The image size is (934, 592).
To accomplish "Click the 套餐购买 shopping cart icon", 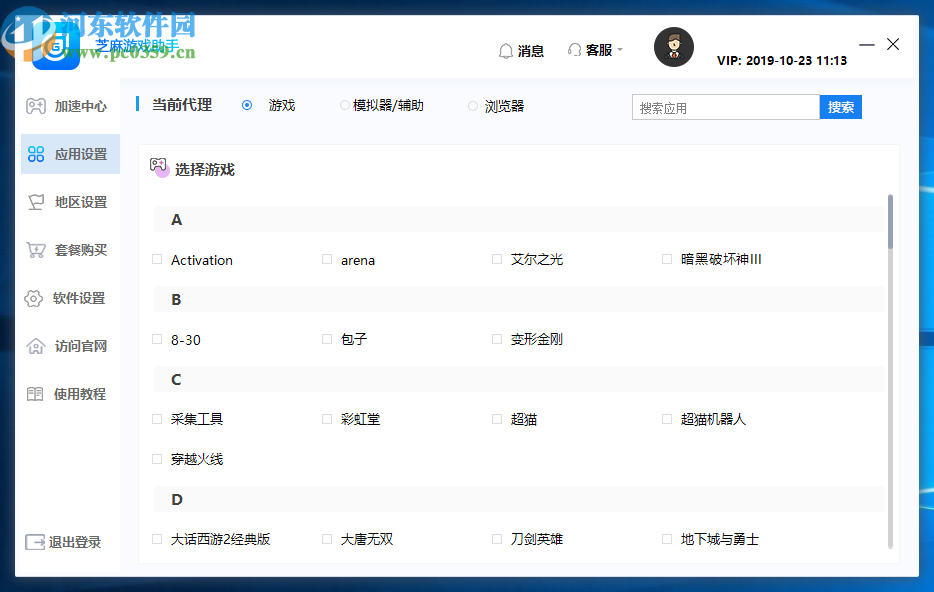I will point(36,250).
